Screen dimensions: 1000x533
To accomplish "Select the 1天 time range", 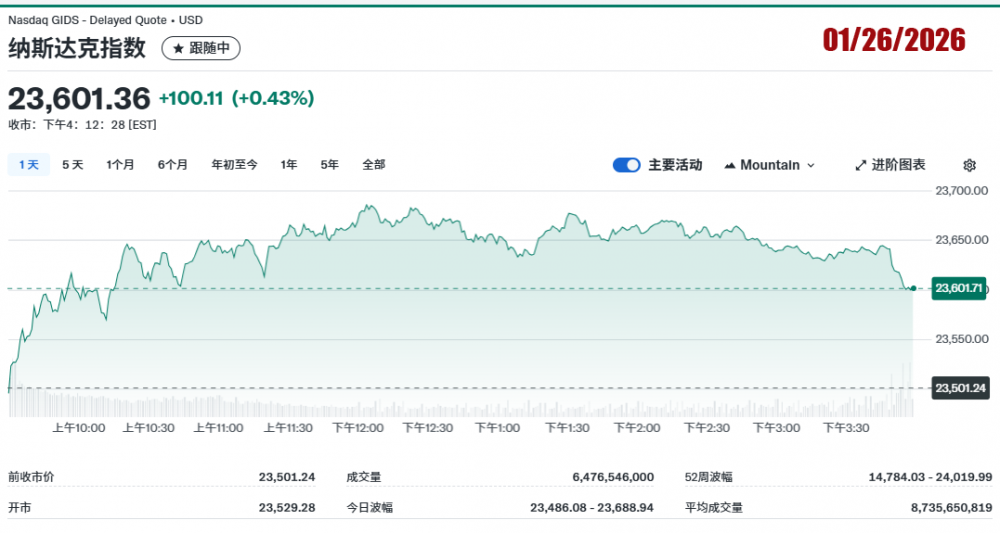I will tap(28, 165).
